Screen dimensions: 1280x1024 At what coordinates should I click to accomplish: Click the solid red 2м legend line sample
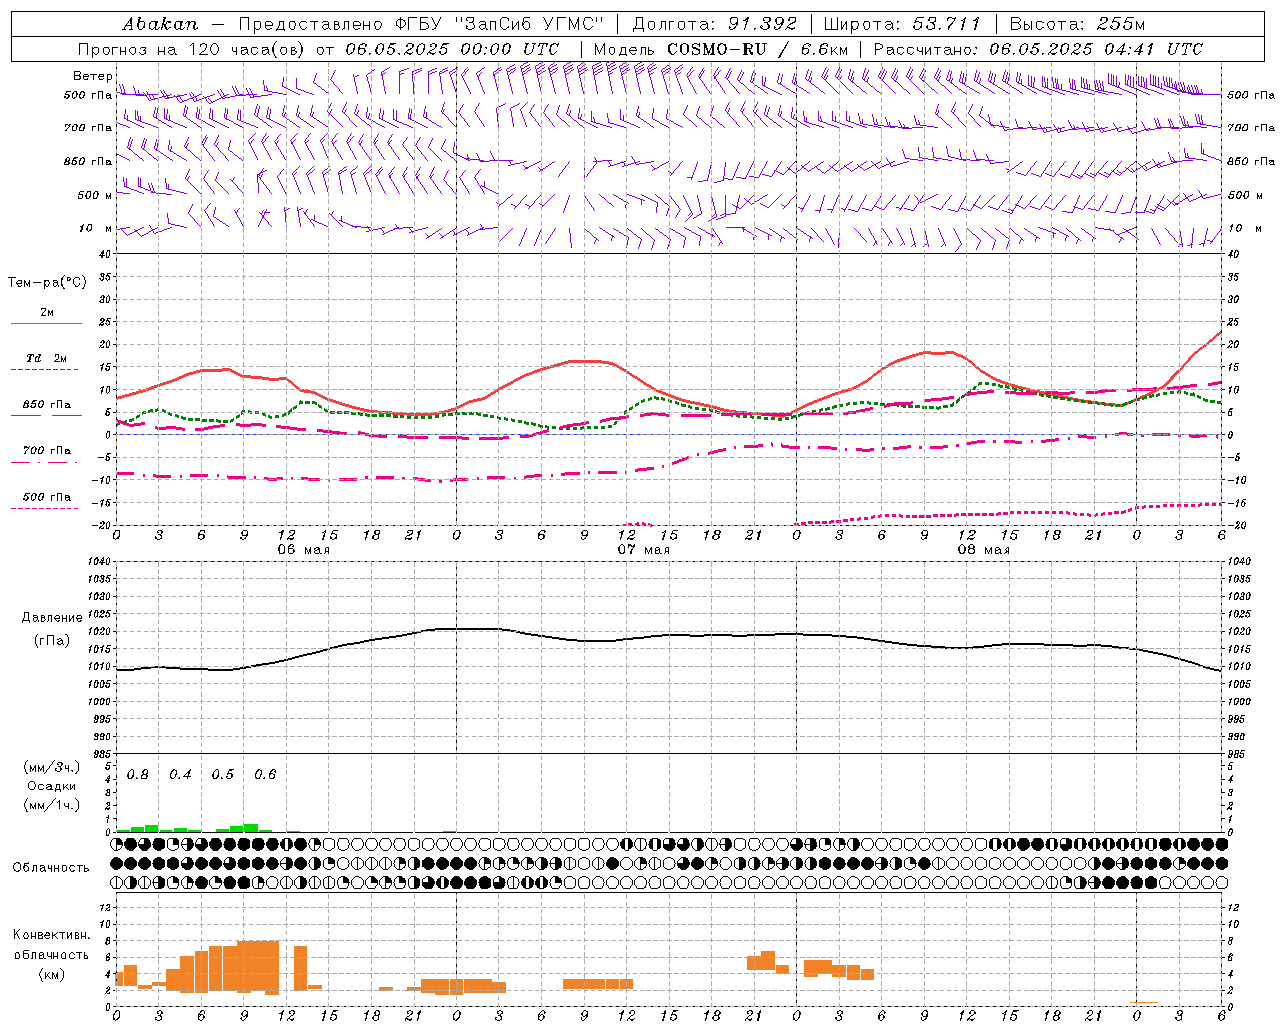point(46,323)
